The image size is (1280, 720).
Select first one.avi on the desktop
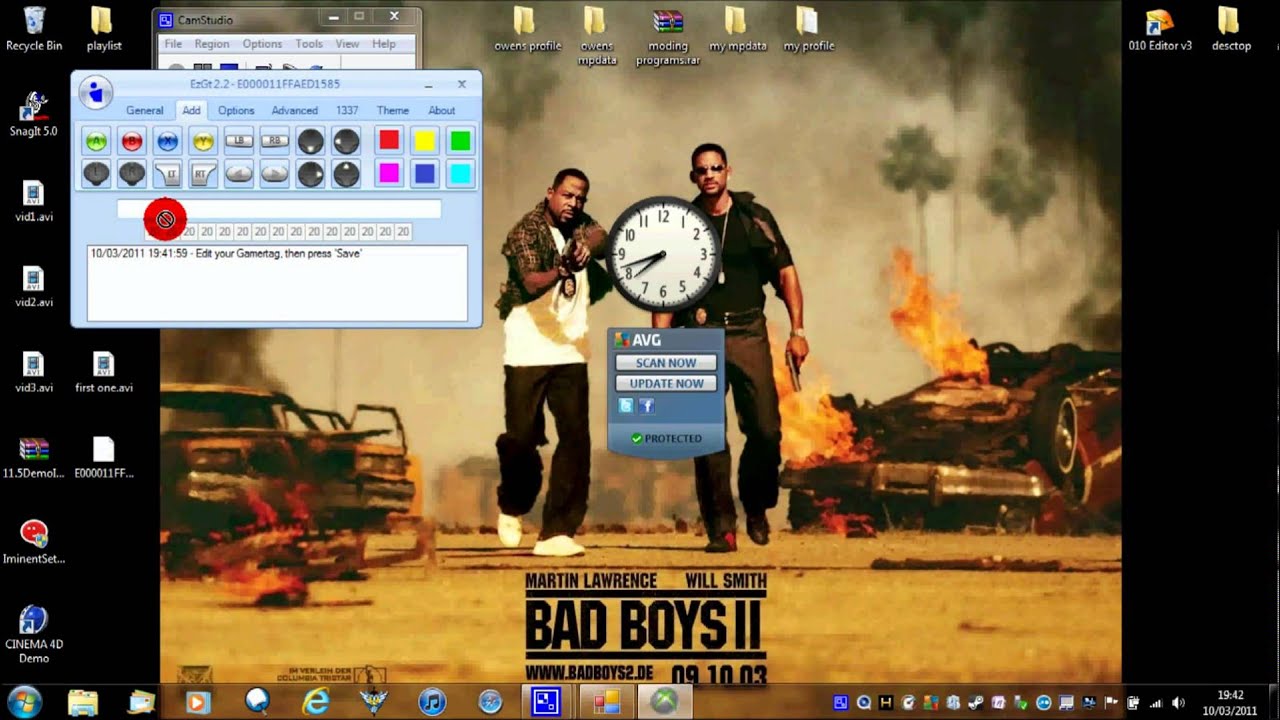pyautogui.click(x=103, y=372)
